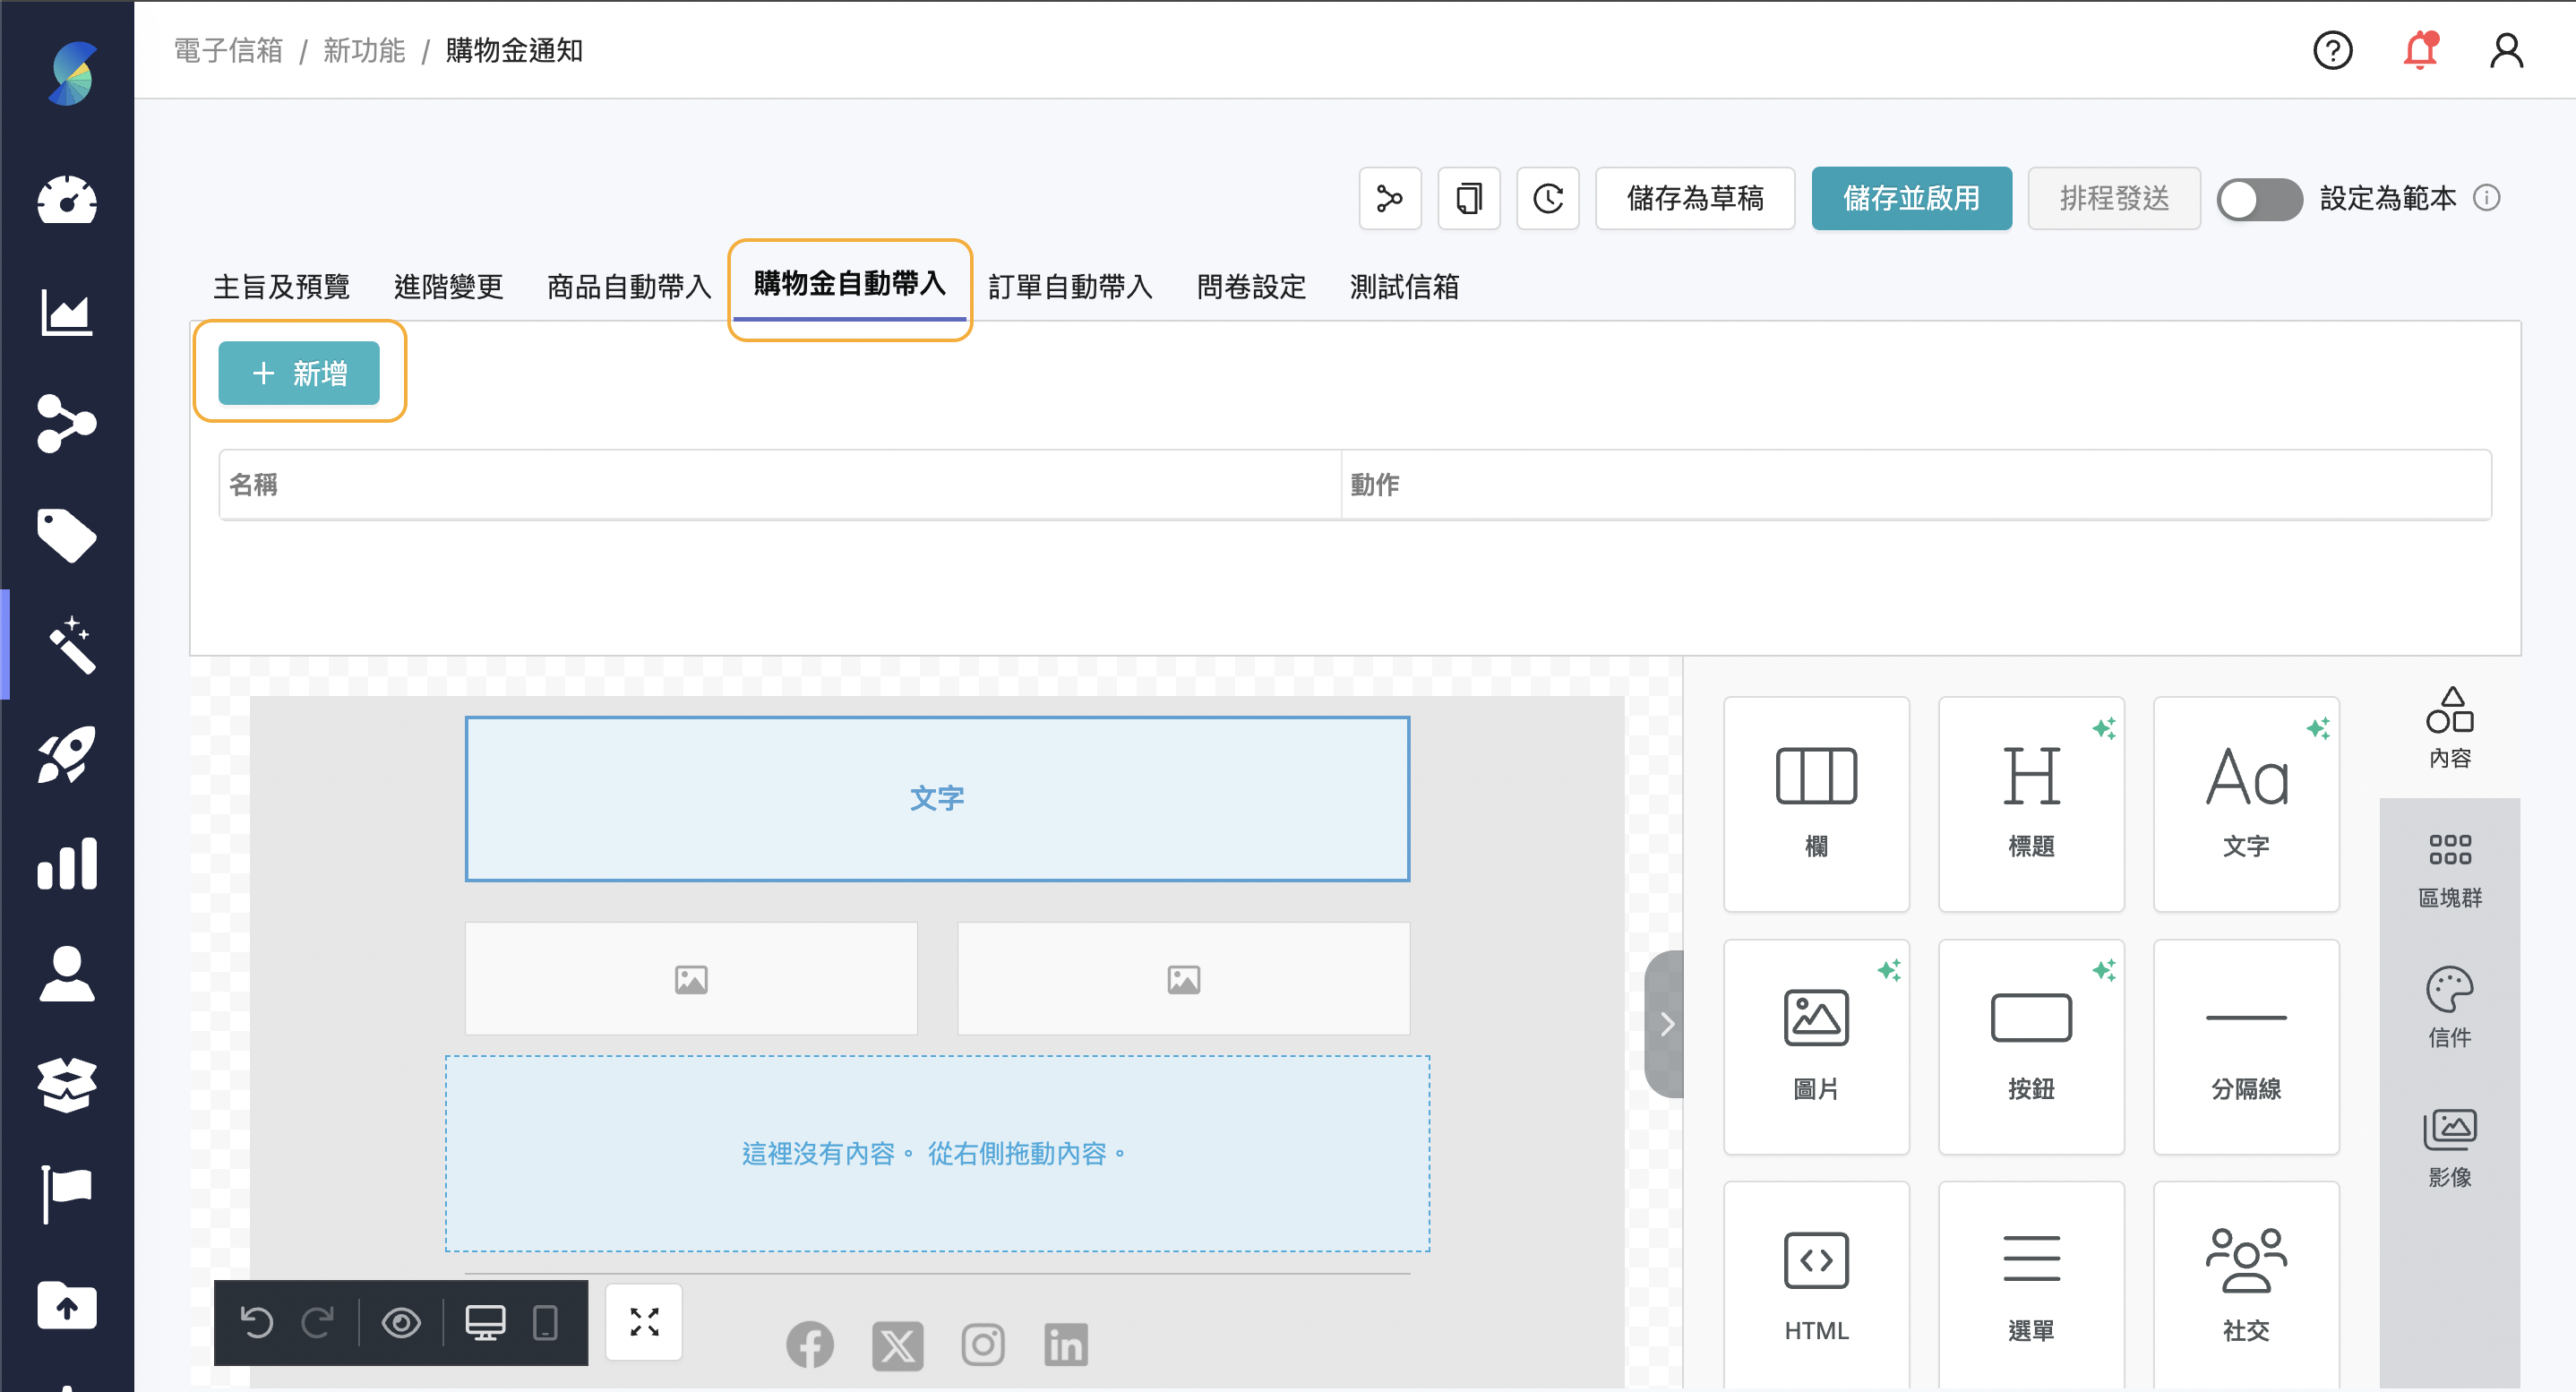
Task: Switch preview to desktop view
Action: point(485,1322)
